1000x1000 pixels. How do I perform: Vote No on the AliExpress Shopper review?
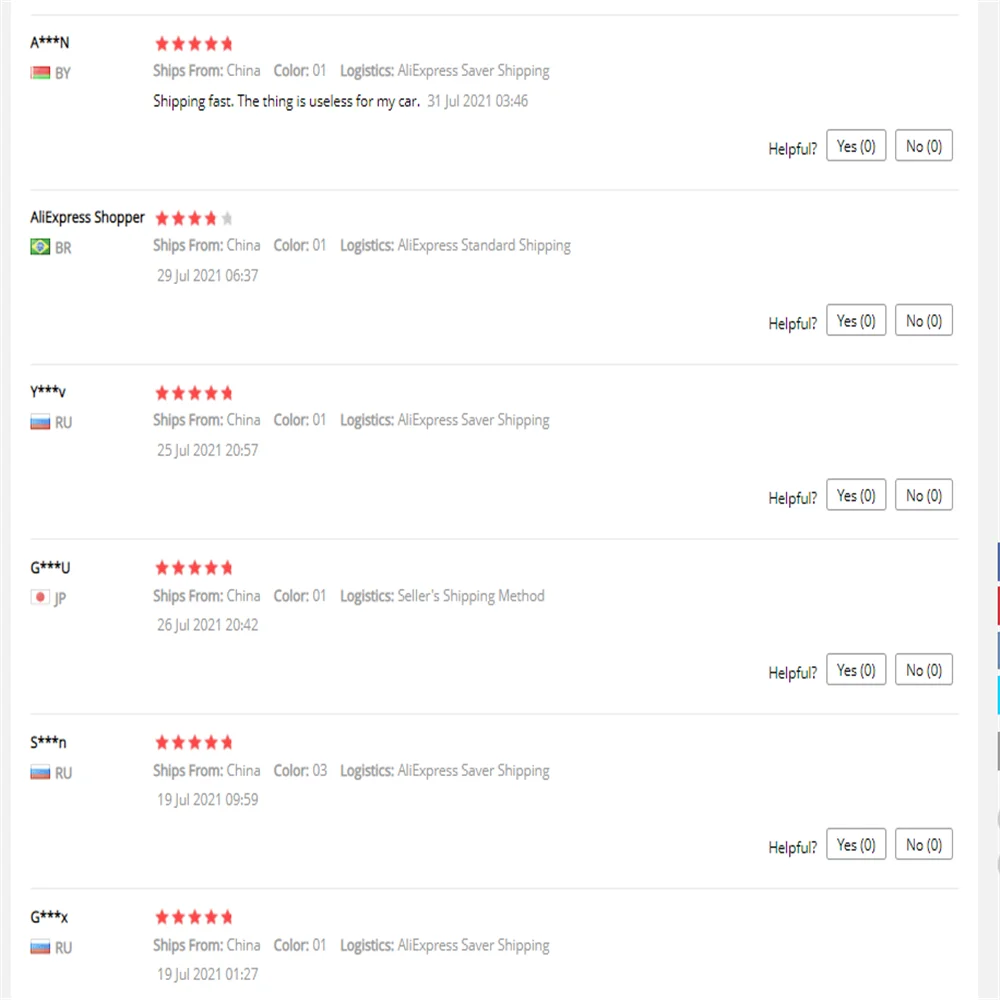923,320
